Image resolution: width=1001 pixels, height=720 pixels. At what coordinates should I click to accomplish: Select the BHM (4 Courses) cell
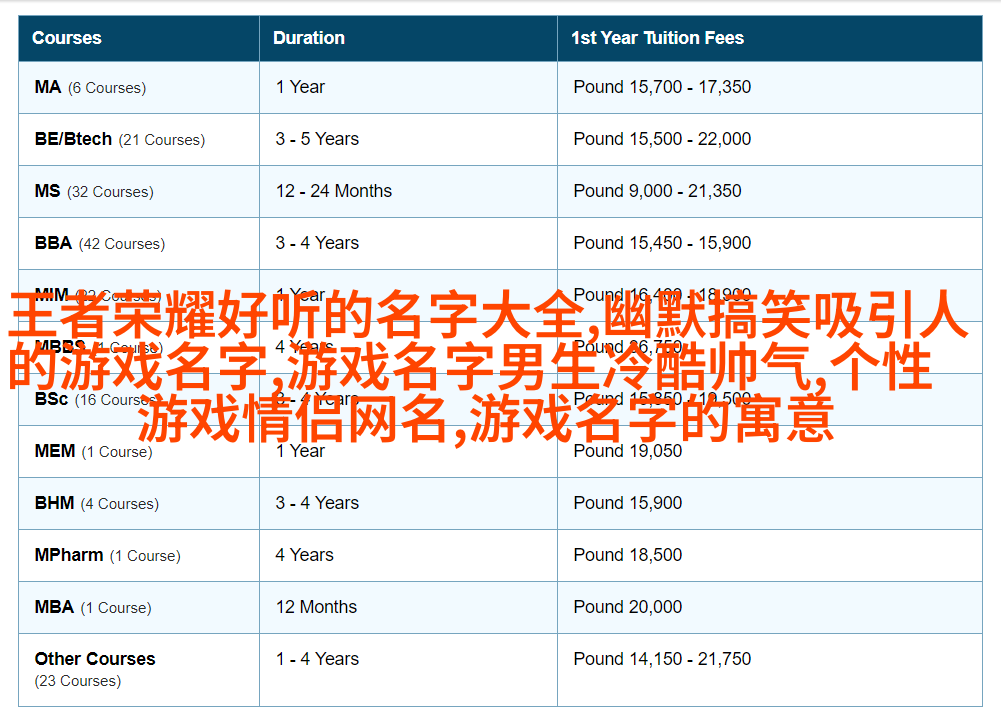(x=139, y=504)
